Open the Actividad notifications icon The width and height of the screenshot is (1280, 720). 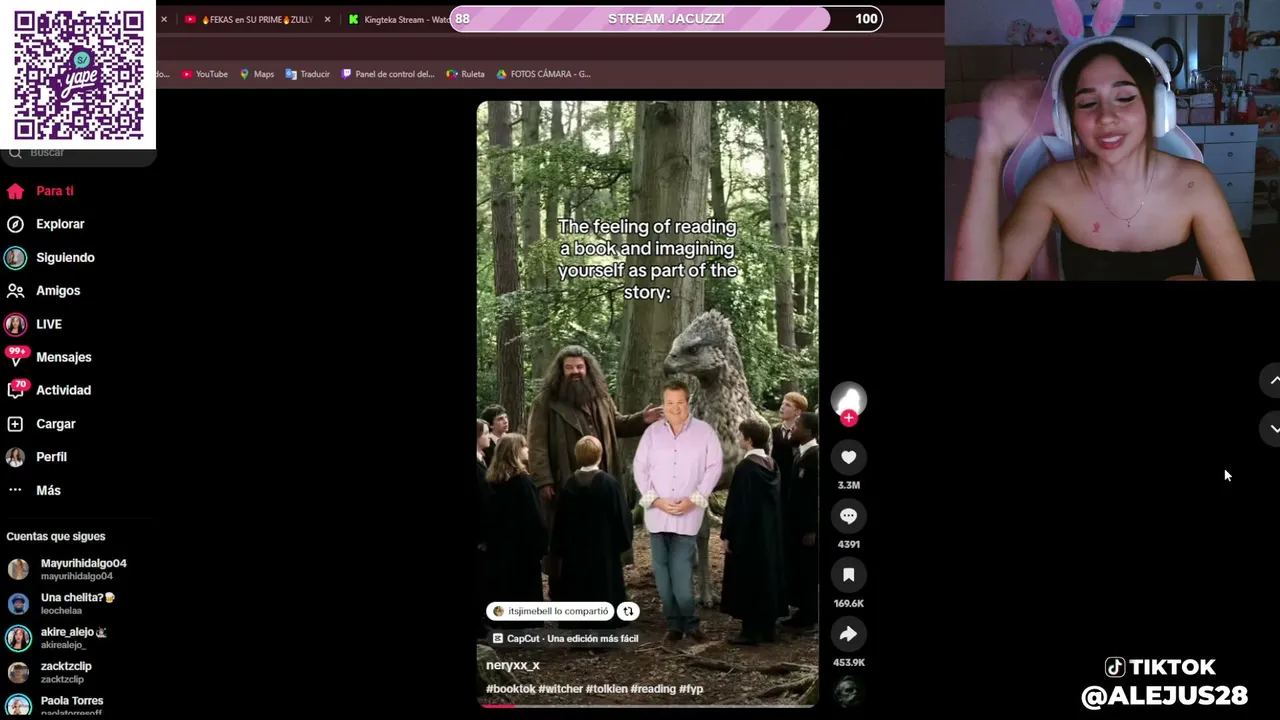[15, 390]
